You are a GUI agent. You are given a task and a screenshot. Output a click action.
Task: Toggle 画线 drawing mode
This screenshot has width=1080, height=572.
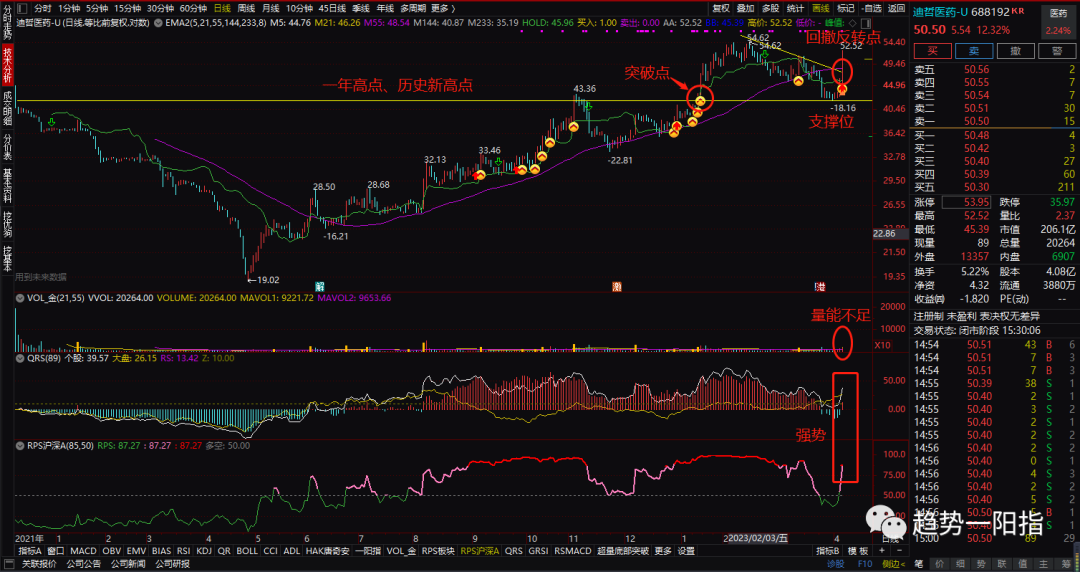tap(820, 8)
